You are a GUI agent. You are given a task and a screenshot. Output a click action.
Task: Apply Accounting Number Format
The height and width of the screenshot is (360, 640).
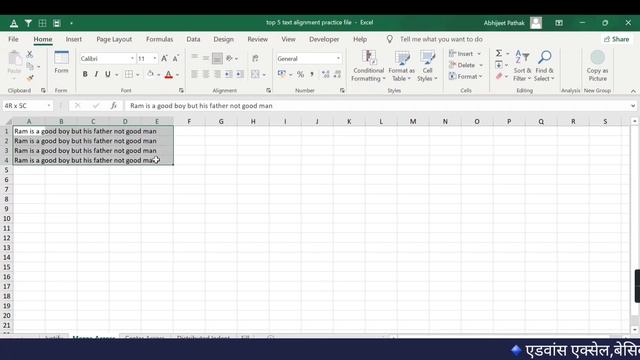click(282, 74)
